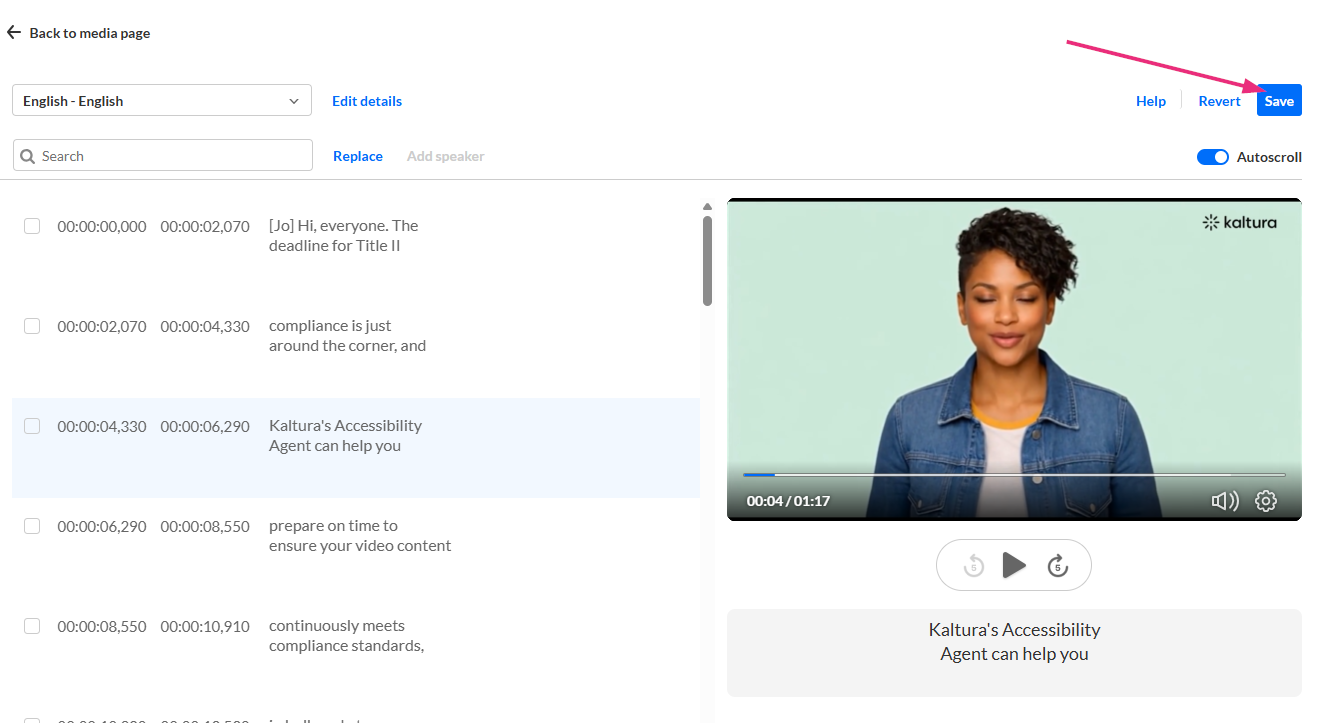Click start time 00:00:06,290 in fourth row

pos(102,526)
